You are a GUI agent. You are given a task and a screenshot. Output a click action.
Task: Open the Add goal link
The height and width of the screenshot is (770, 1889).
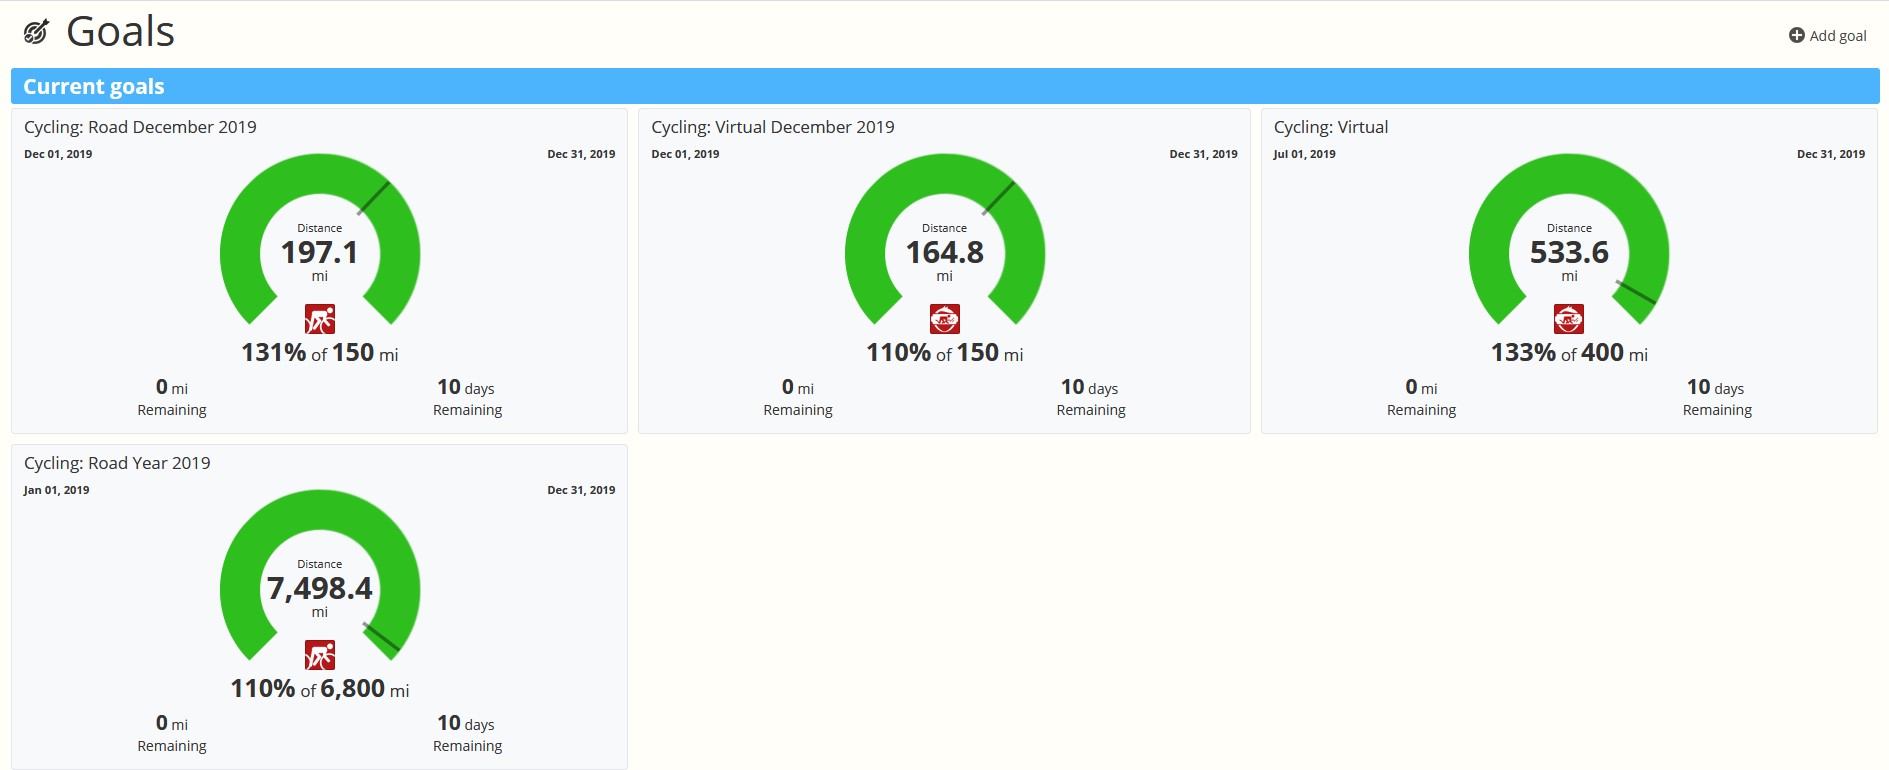click(x=1827, y=35)
